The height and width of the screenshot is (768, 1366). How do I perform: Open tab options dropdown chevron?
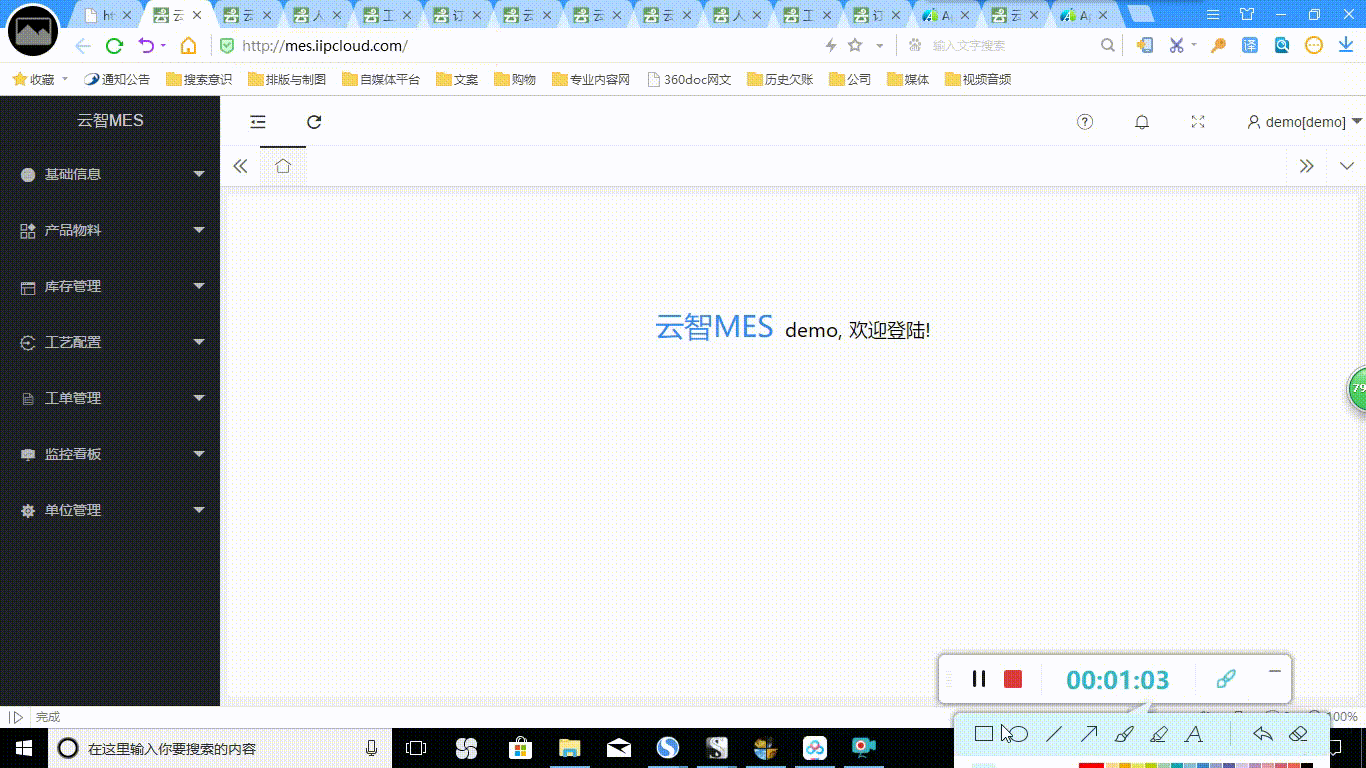tap(1346, 166)
